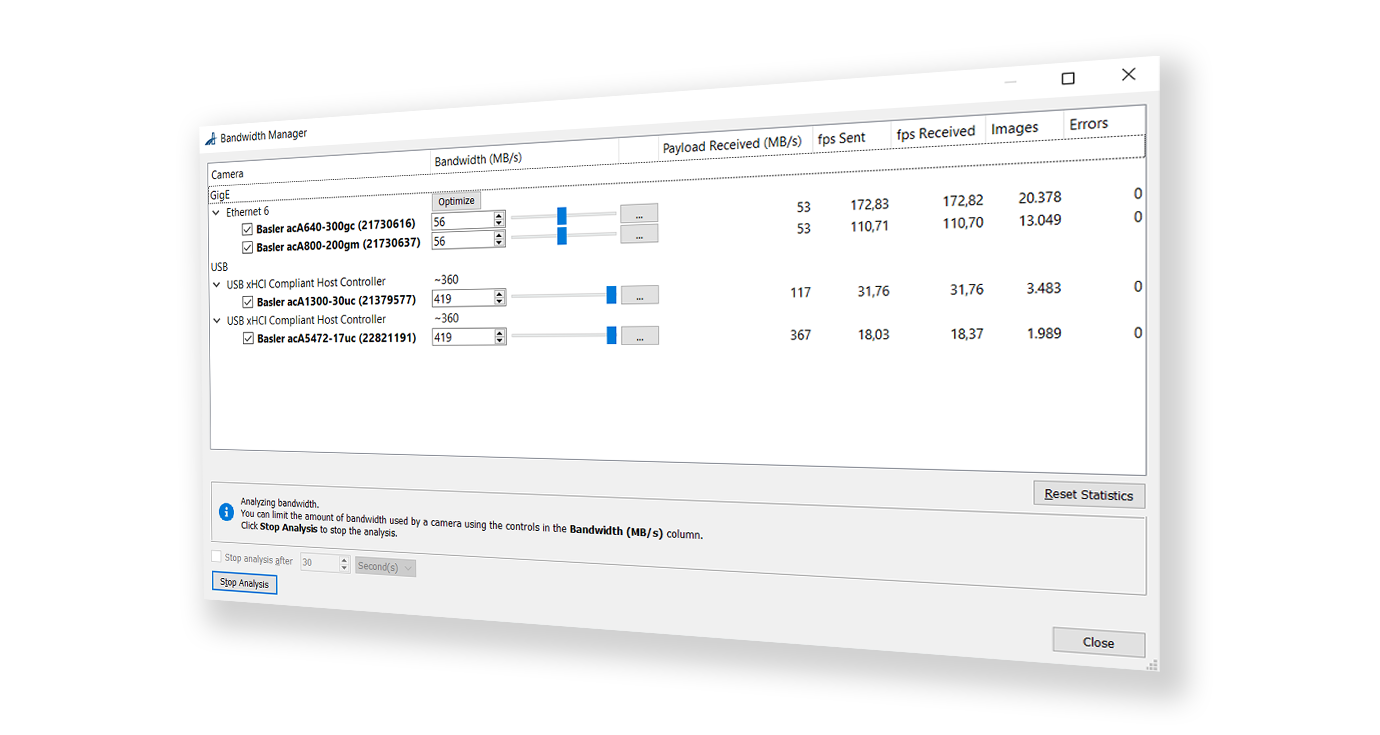Viewport: 1380px width, 735px height.
Task: Click the Images value 13.049
Action: pyautogui.click(x=1040, y=220)
